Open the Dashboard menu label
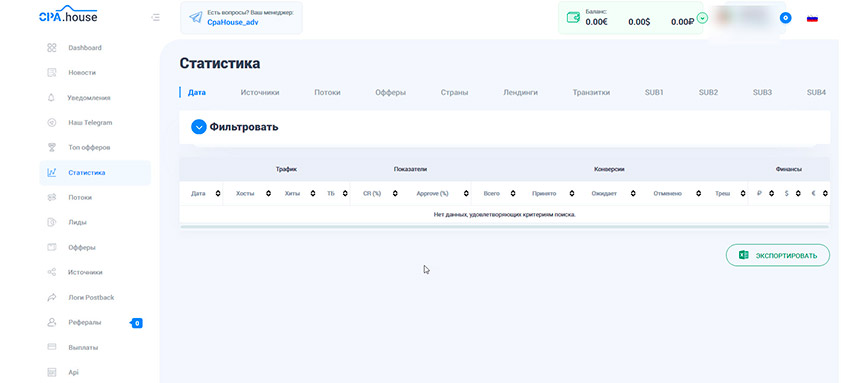 [x=85, y=48]
